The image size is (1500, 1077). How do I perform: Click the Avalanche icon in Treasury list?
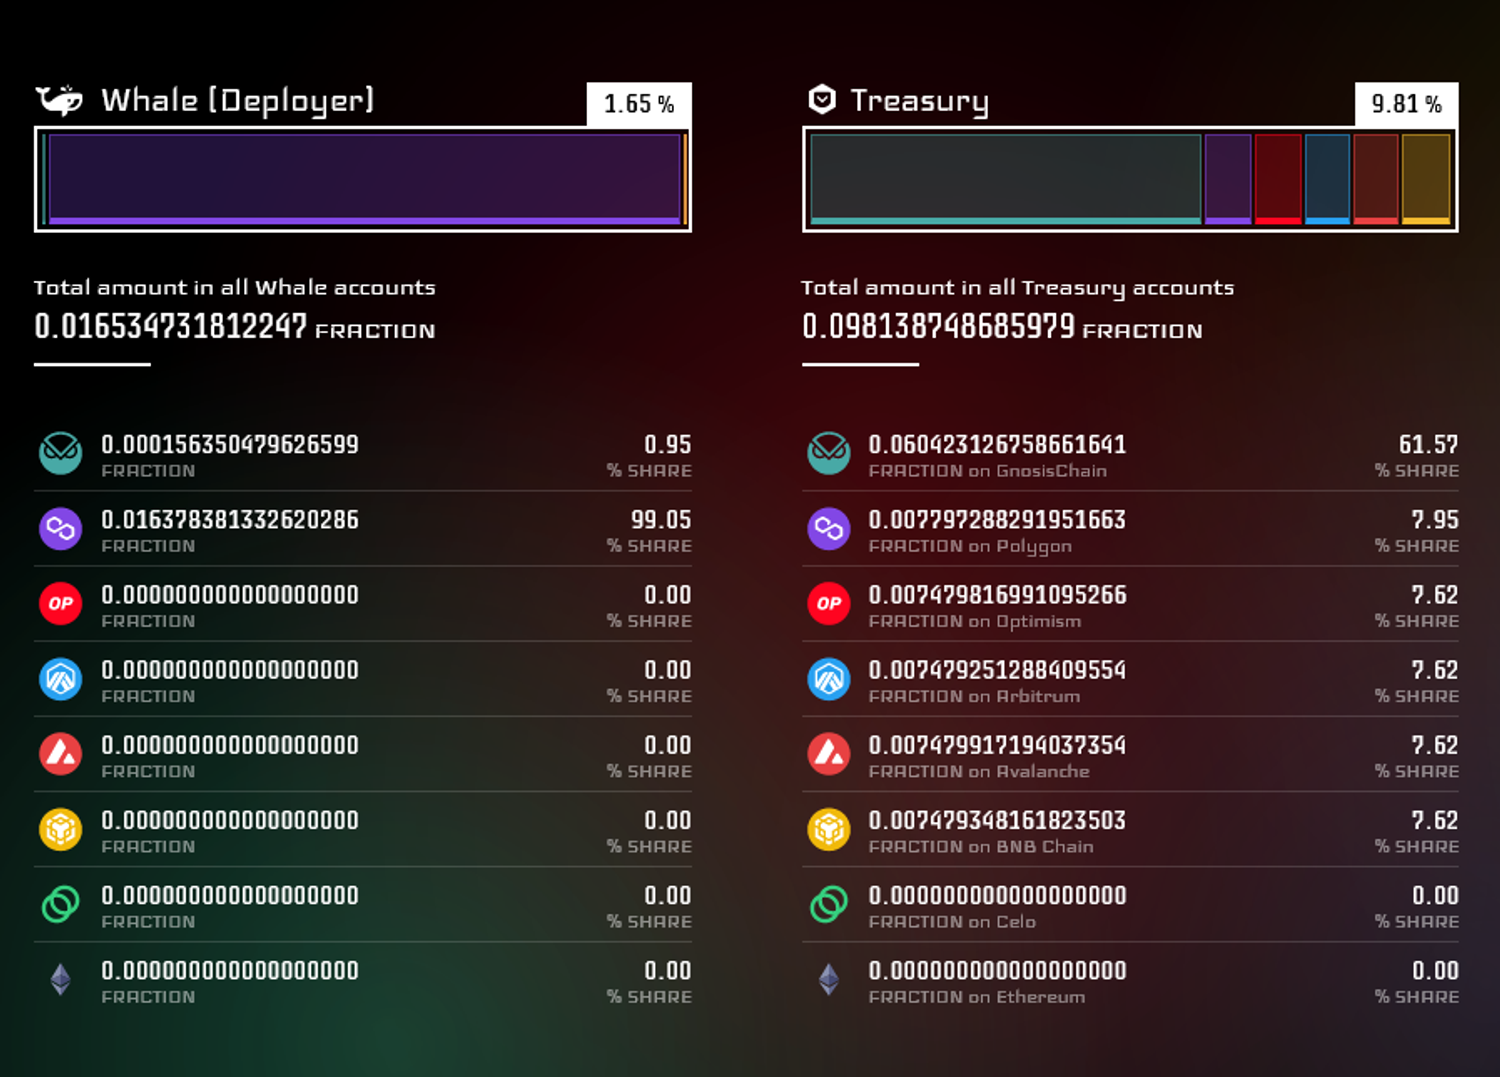829,754
